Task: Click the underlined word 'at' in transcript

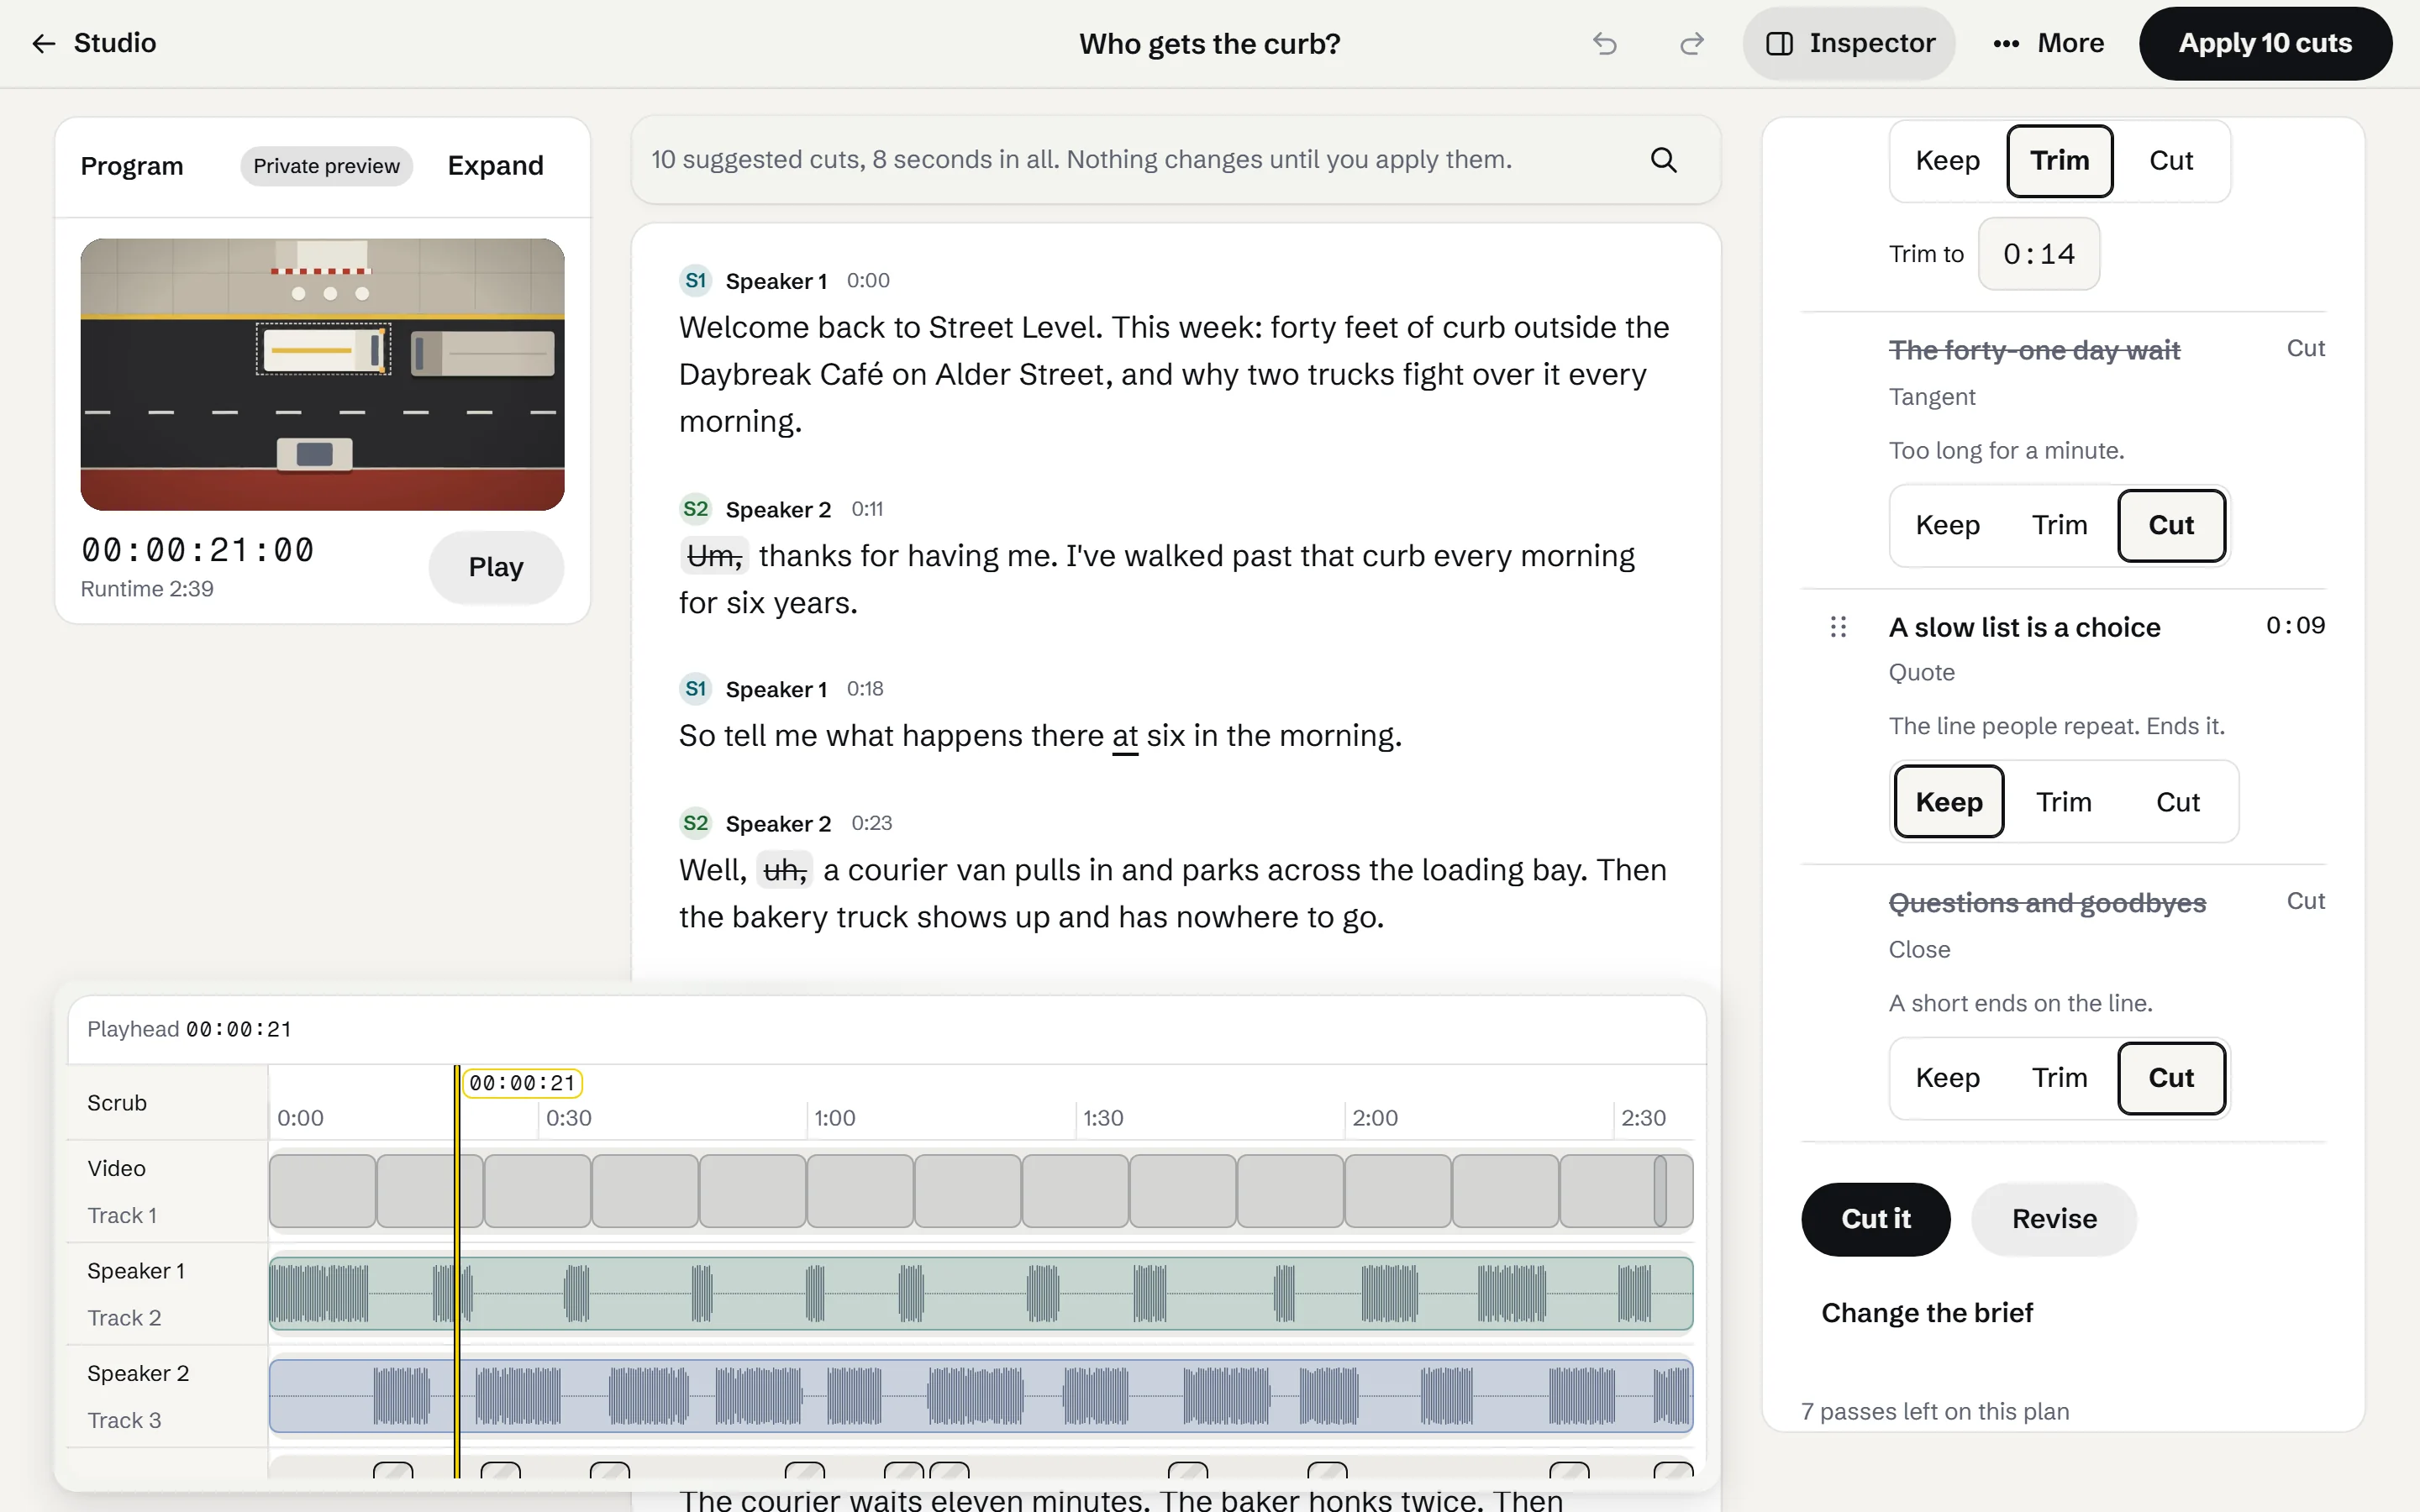Action: [1125, 736]
